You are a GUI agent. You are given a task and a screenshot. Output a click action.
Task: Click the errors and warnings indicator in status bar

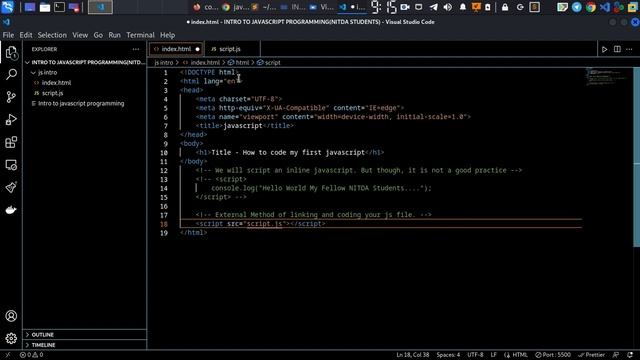pos(31,355)
